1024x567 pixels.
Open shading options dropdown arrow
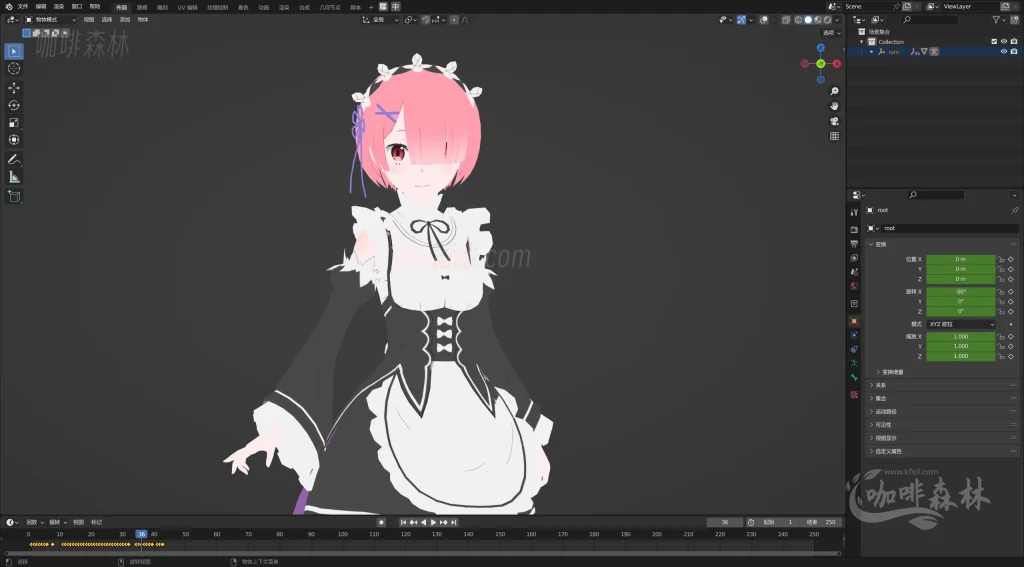point(837,20)
